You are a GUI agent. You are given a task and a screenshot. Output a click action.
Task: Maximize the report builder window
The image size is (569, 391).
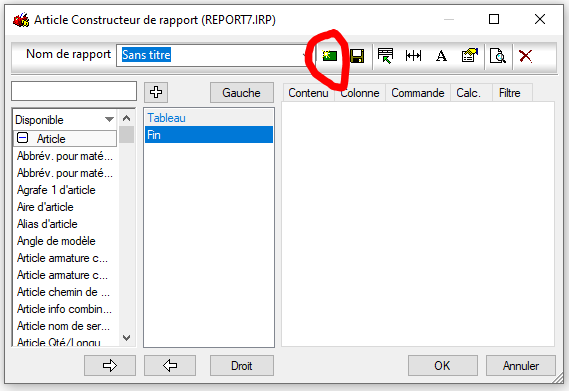[x=494, y=19]
